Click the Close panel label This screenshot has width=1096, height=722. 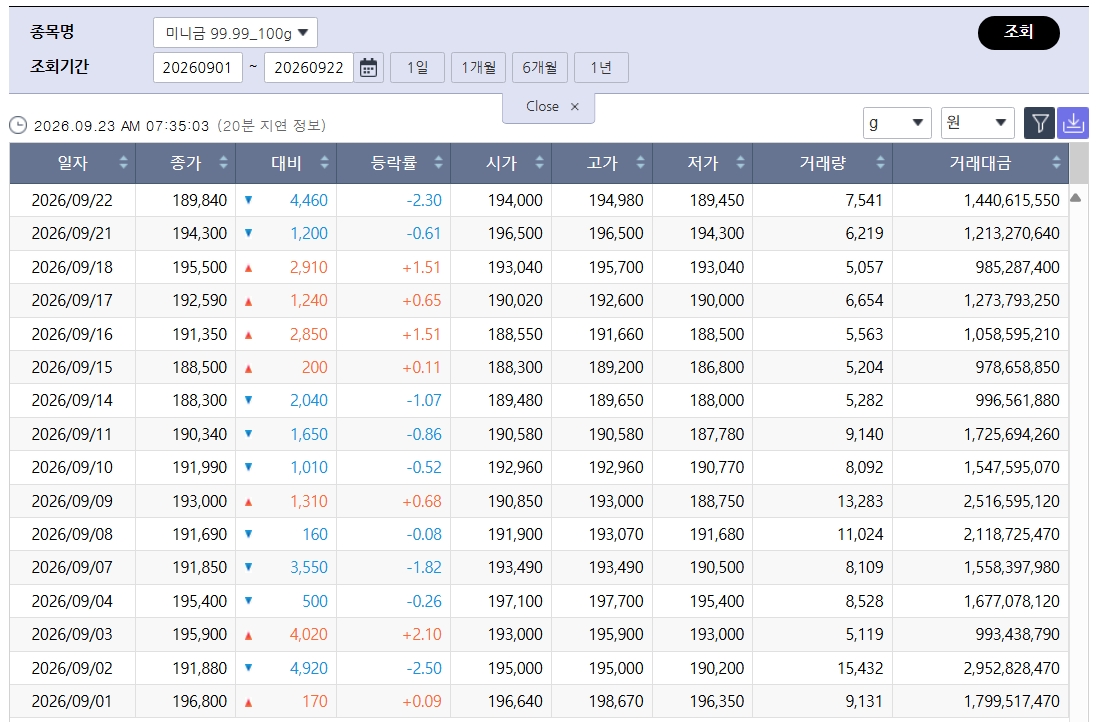[x=542, y=106]
